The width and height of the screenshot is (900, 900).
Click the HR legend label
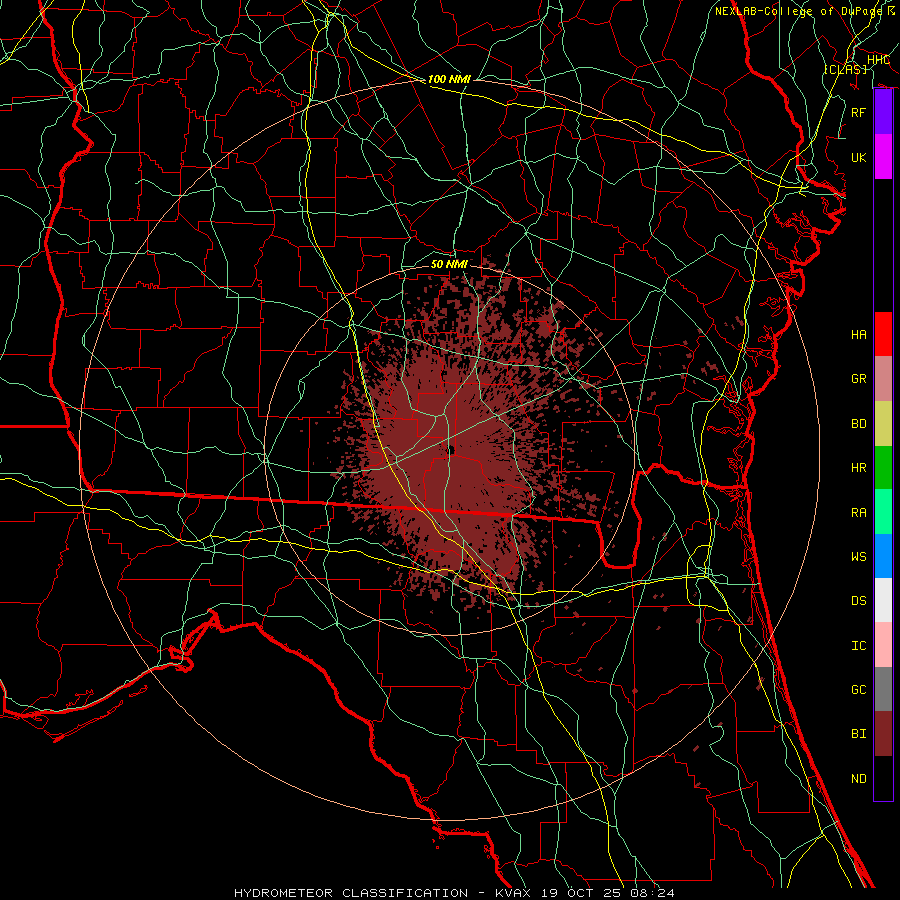[859, 468]
